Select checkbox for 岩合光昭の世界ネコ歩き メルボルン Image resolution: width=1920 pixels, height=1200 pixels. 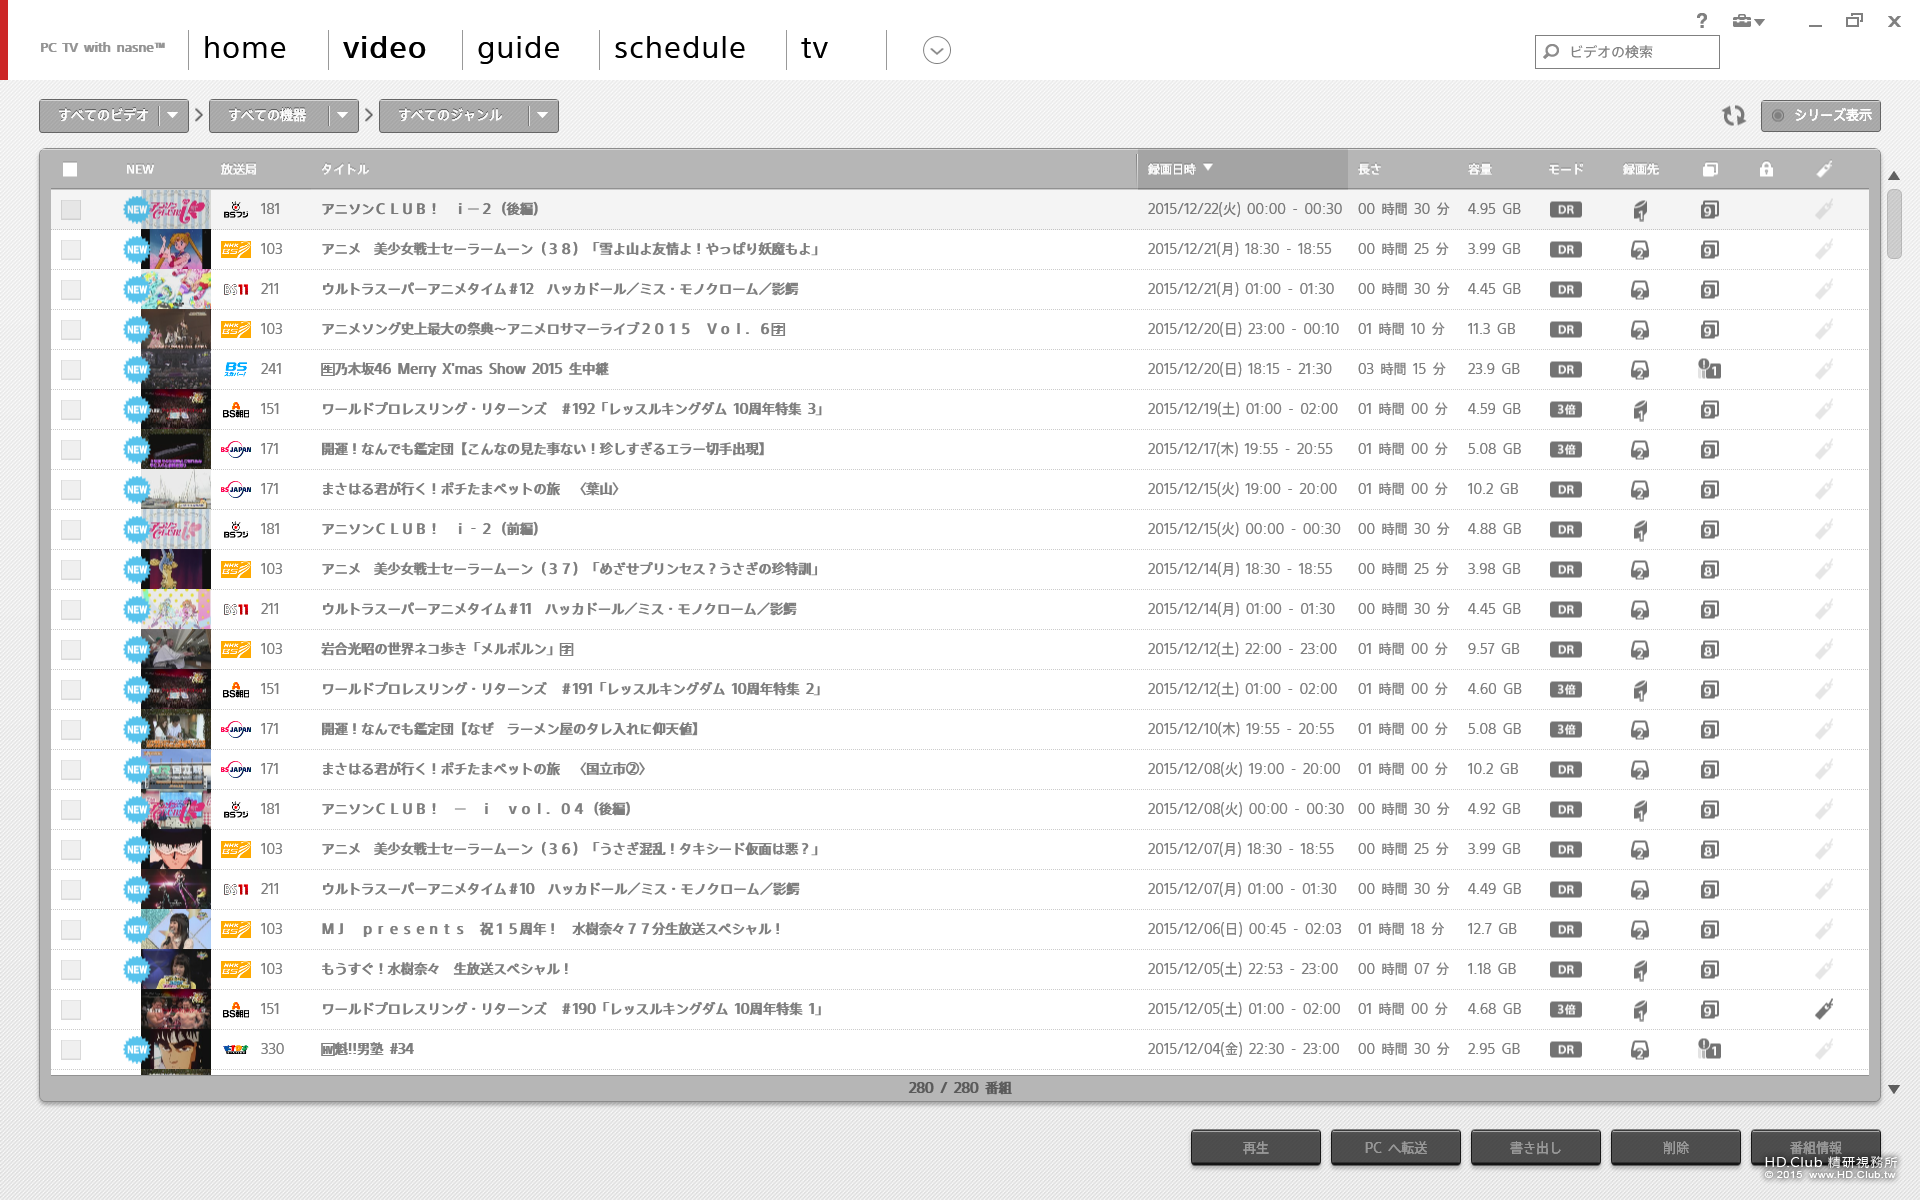click(71, 649)
